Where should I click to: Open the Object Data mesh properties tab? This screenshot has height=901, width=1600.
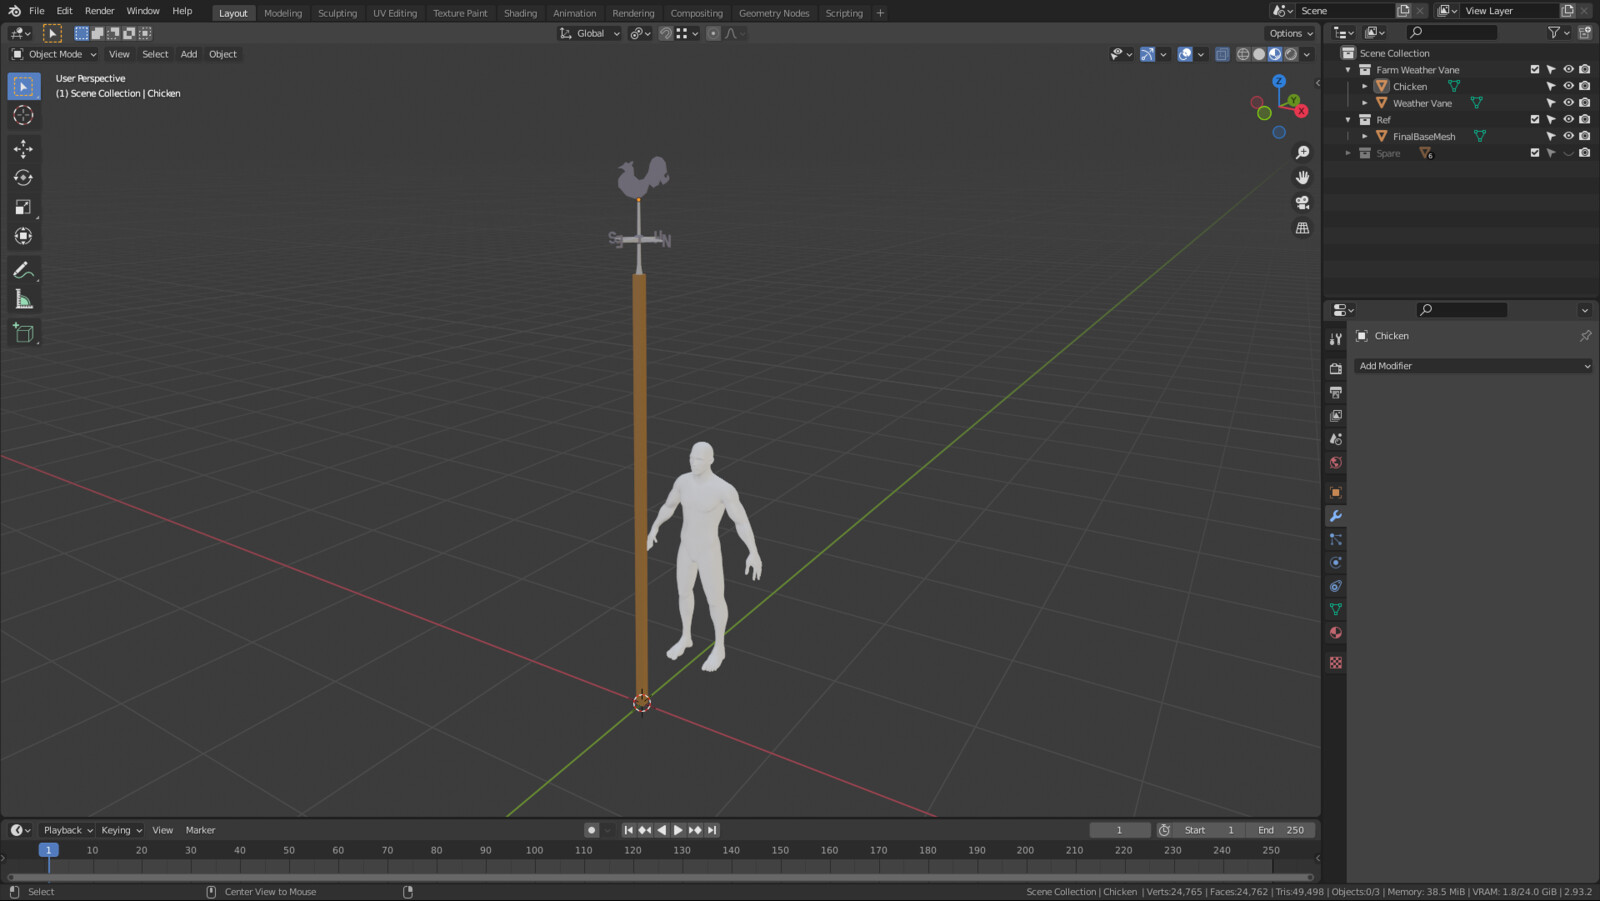[x=1335, y=609]
